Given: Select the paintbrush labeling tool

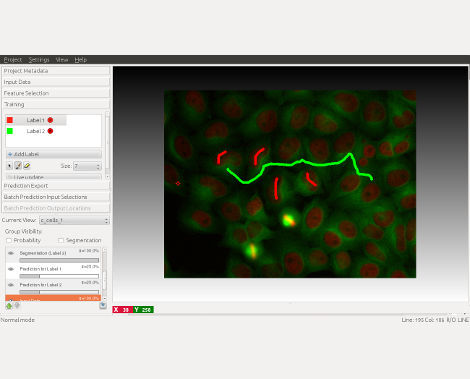Looking at the screenshot, I should (x=18, y=165).
